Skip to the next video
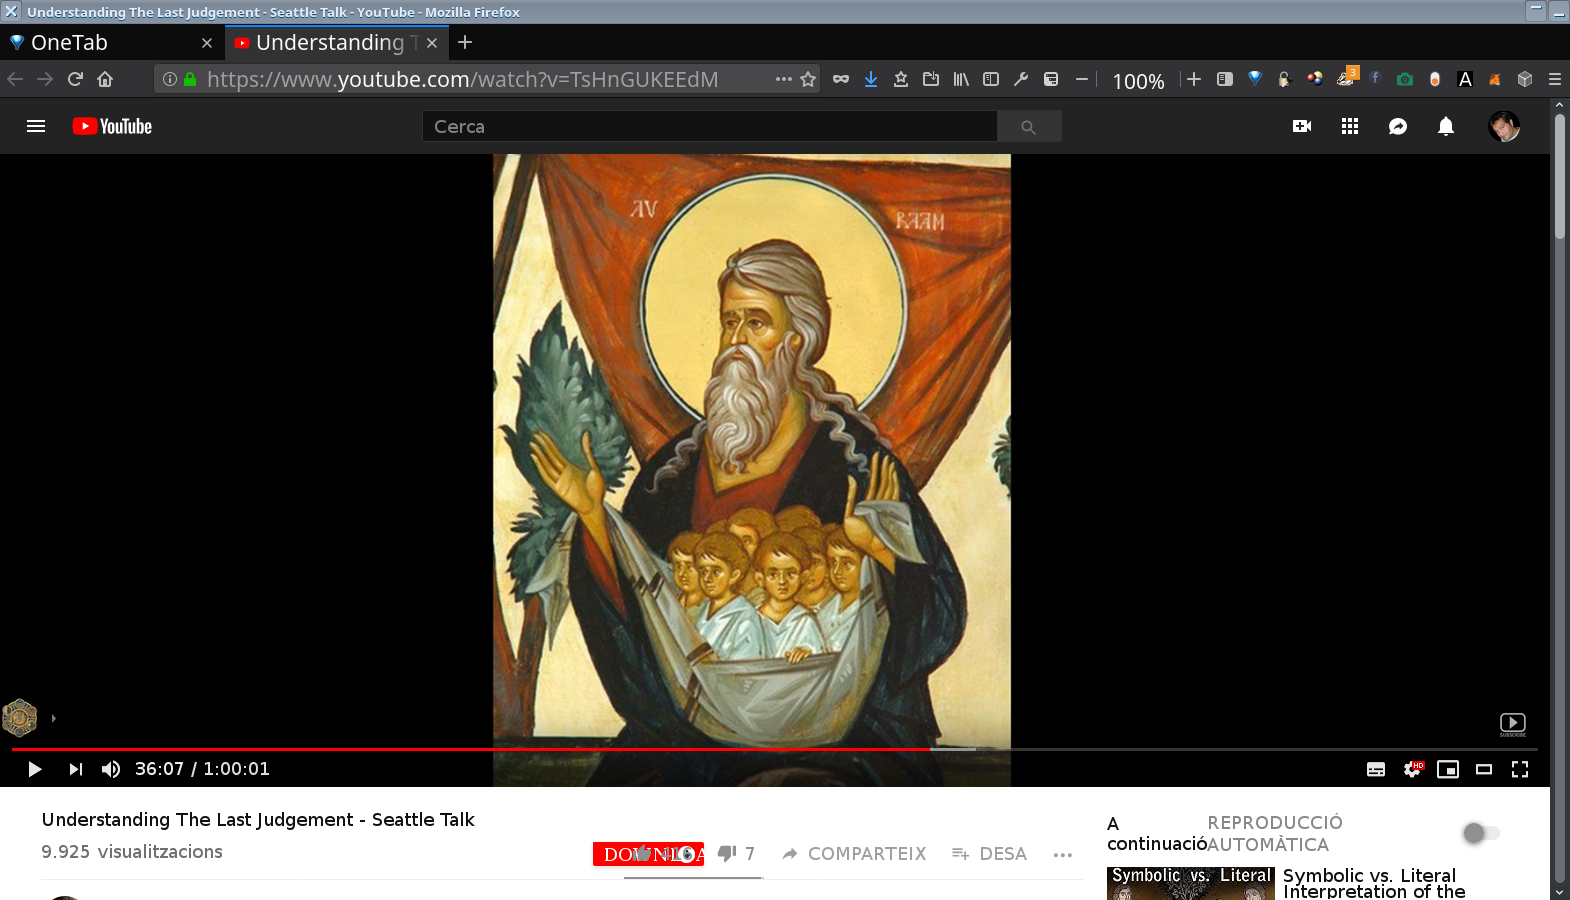 (x=76, y=769)
